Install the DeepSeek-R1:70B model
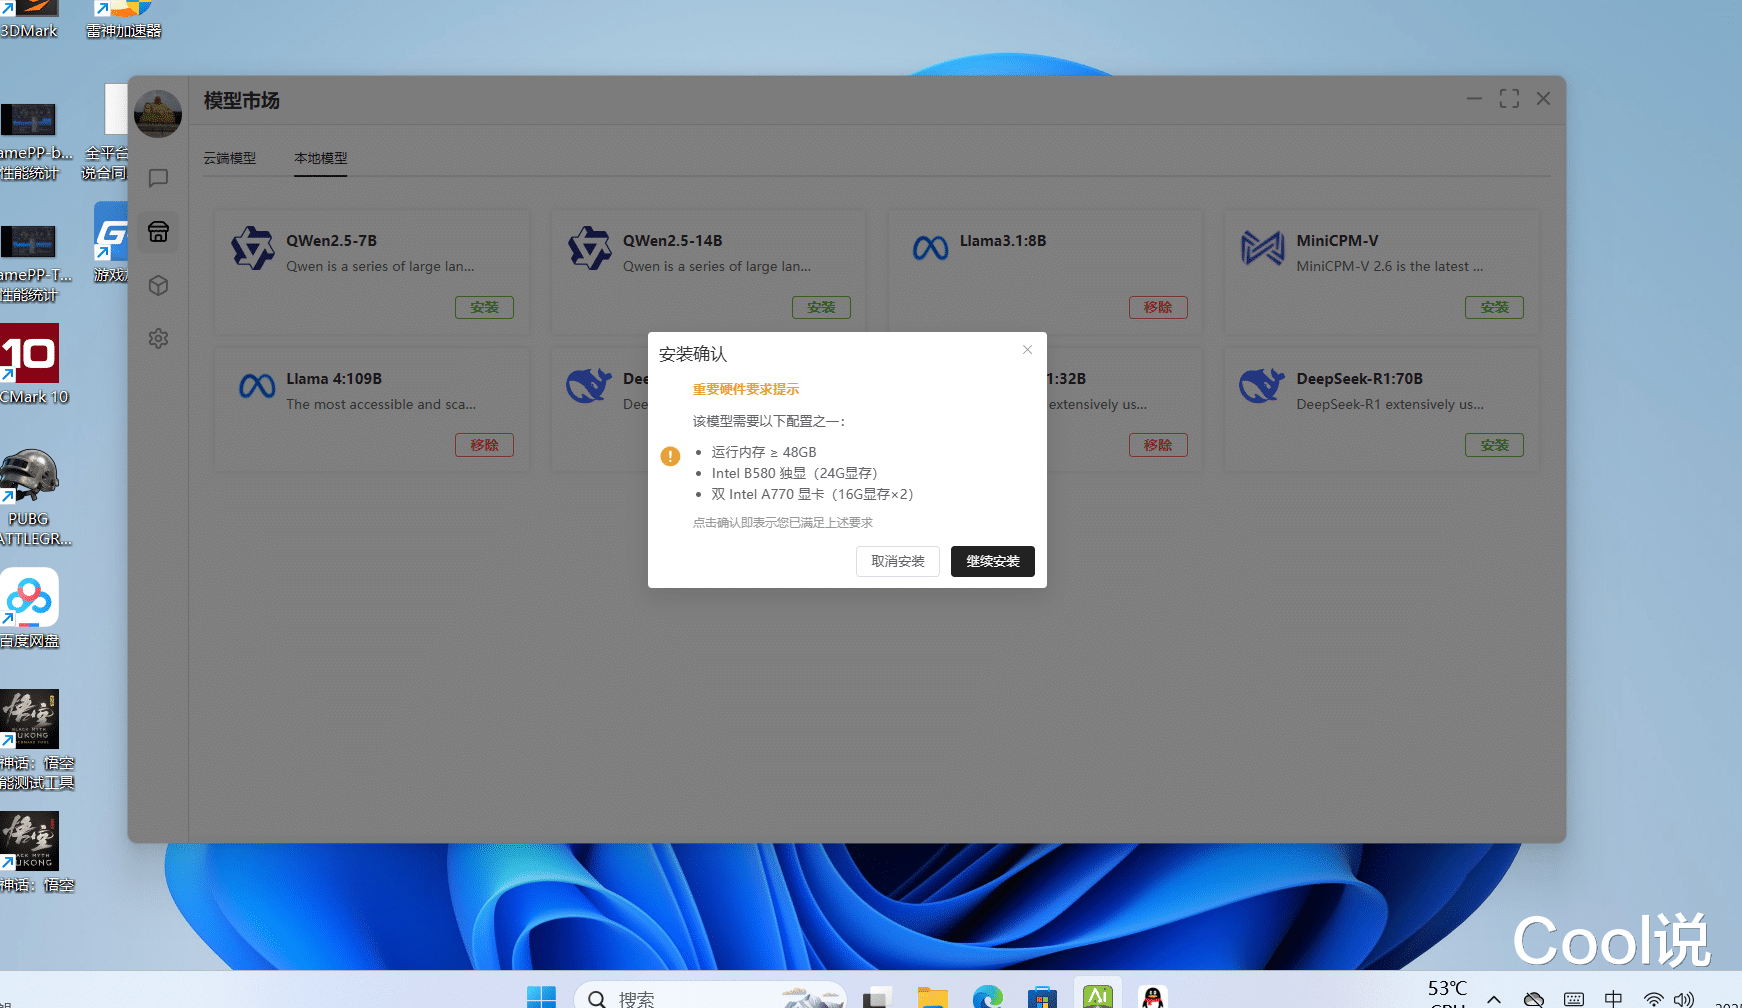This screenshot has width=1742, height=1008. [x=1495, y=445]
